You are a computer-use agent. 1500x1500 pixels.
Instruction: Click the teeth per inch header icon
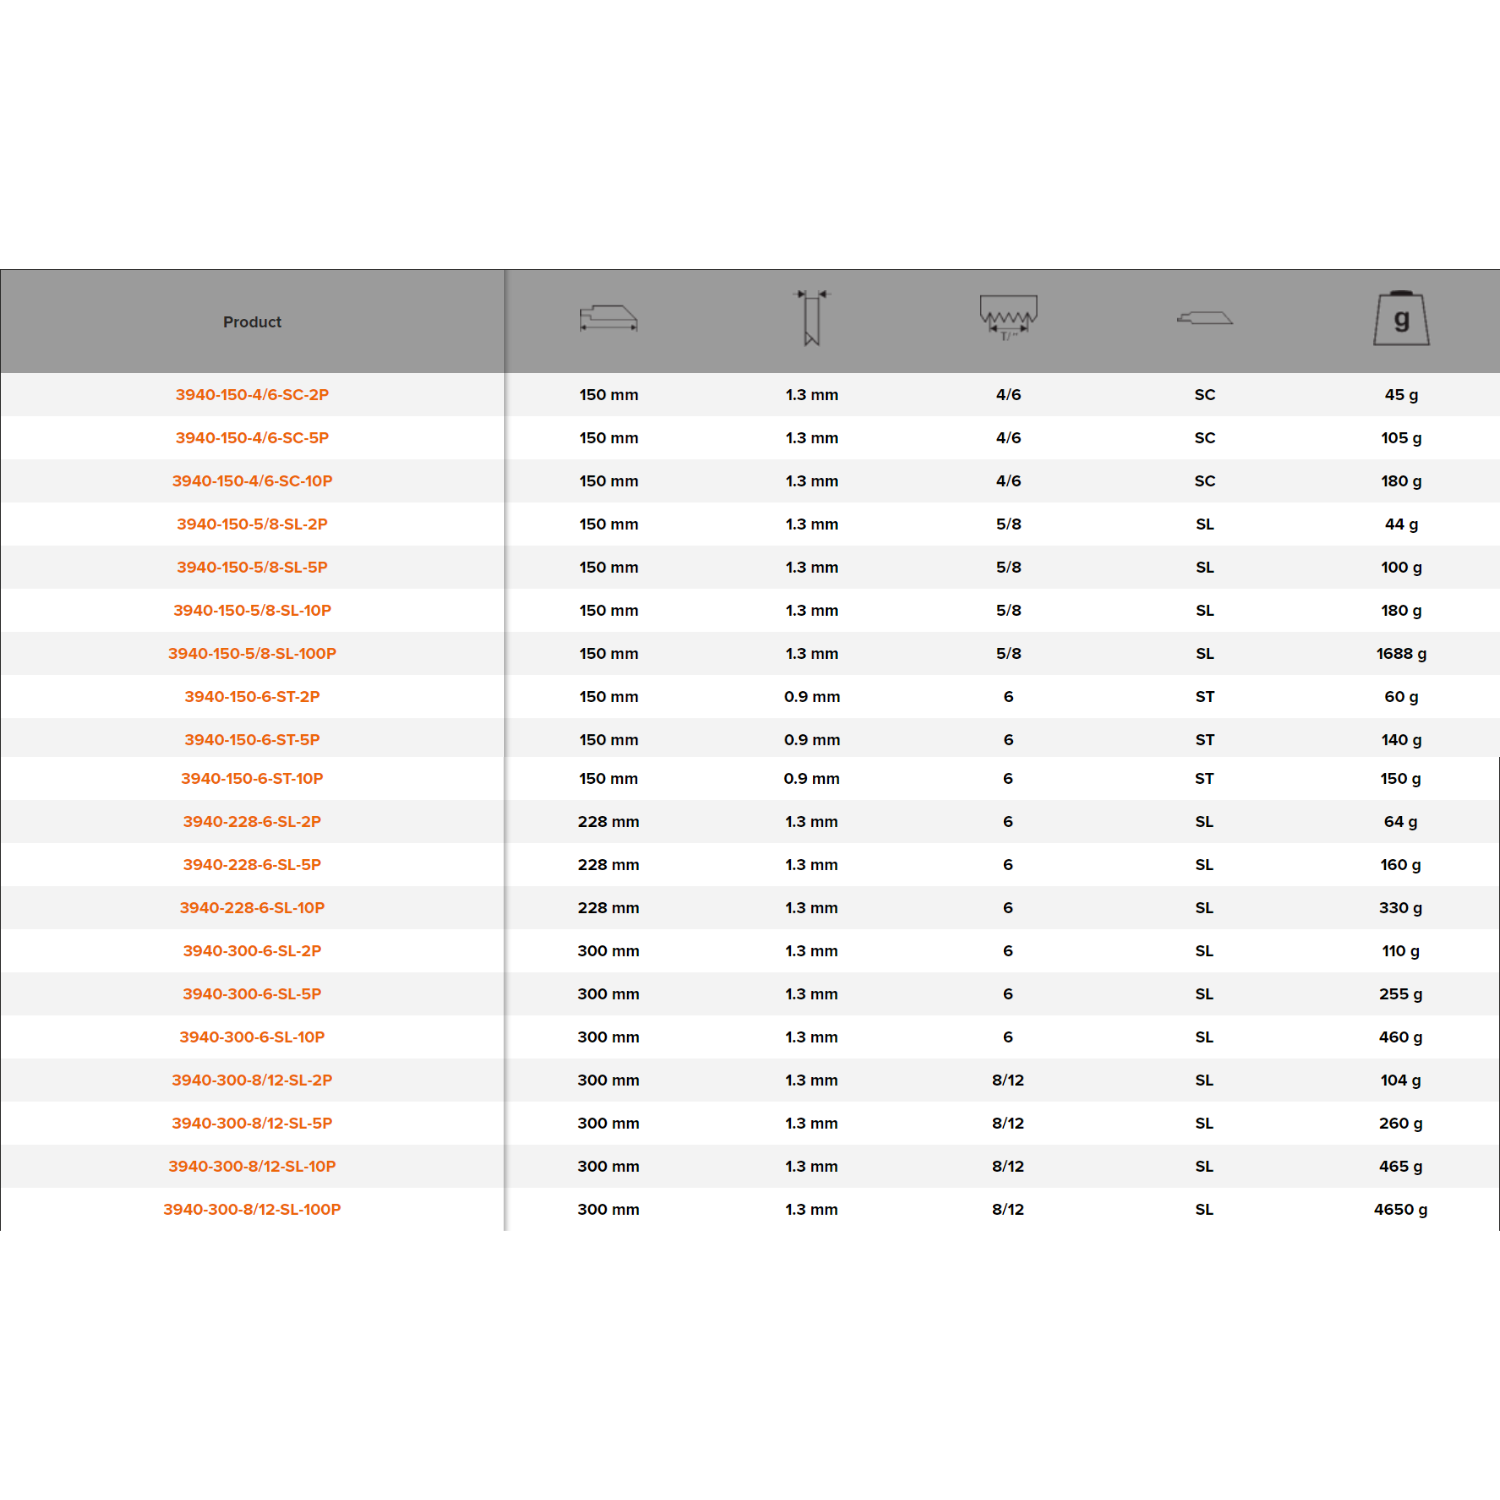(x=1008, y=317)
